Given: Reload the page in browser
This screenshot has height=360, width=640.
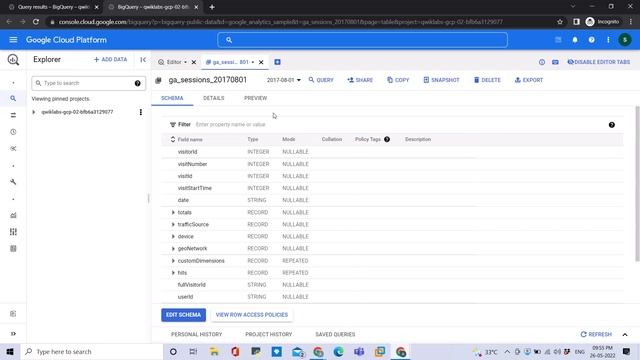Looking at the screenshot, I should point(36,22).
